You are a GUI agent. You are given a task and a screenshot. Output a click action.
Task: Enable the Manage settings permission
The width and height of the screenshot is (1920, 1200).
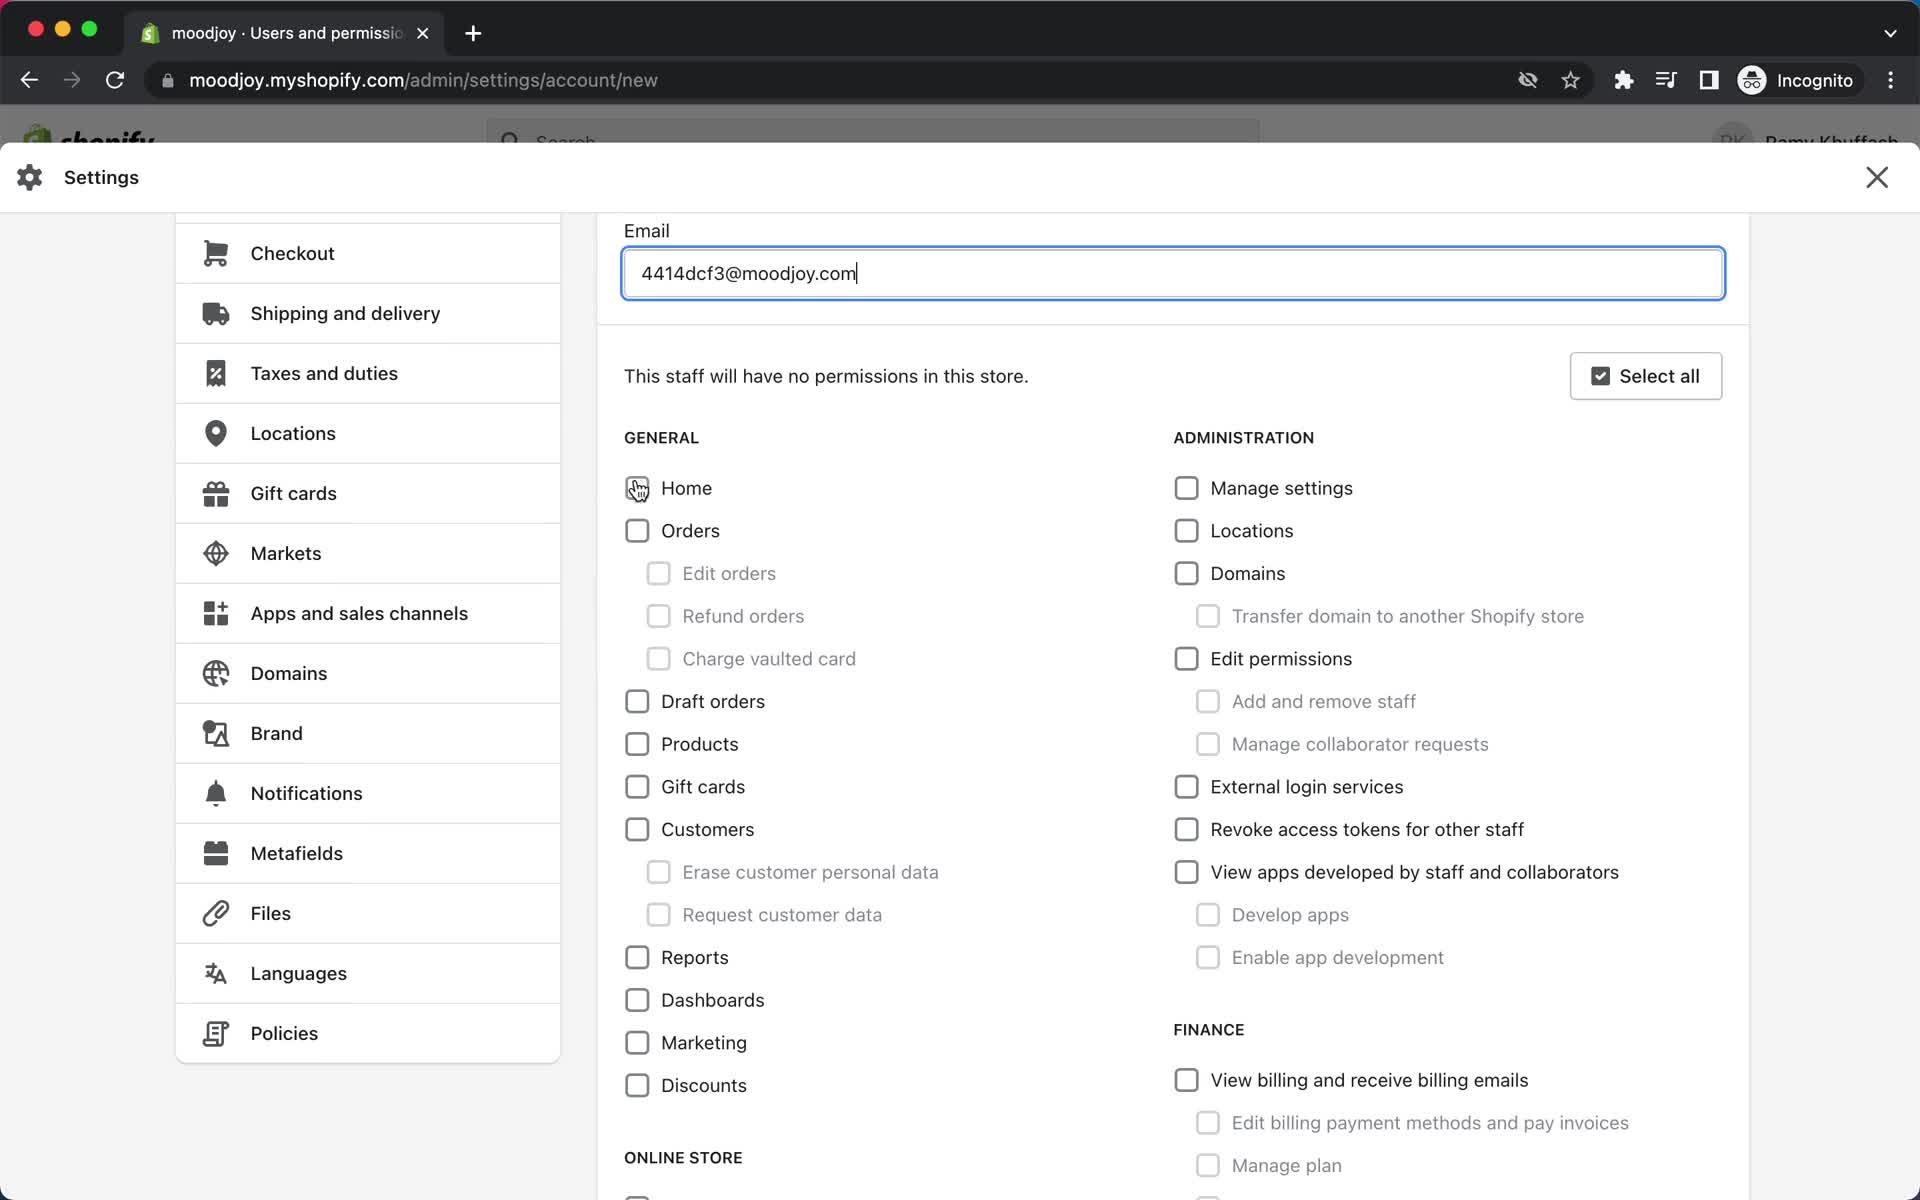pyautogui.click(x=1186, y=487)
